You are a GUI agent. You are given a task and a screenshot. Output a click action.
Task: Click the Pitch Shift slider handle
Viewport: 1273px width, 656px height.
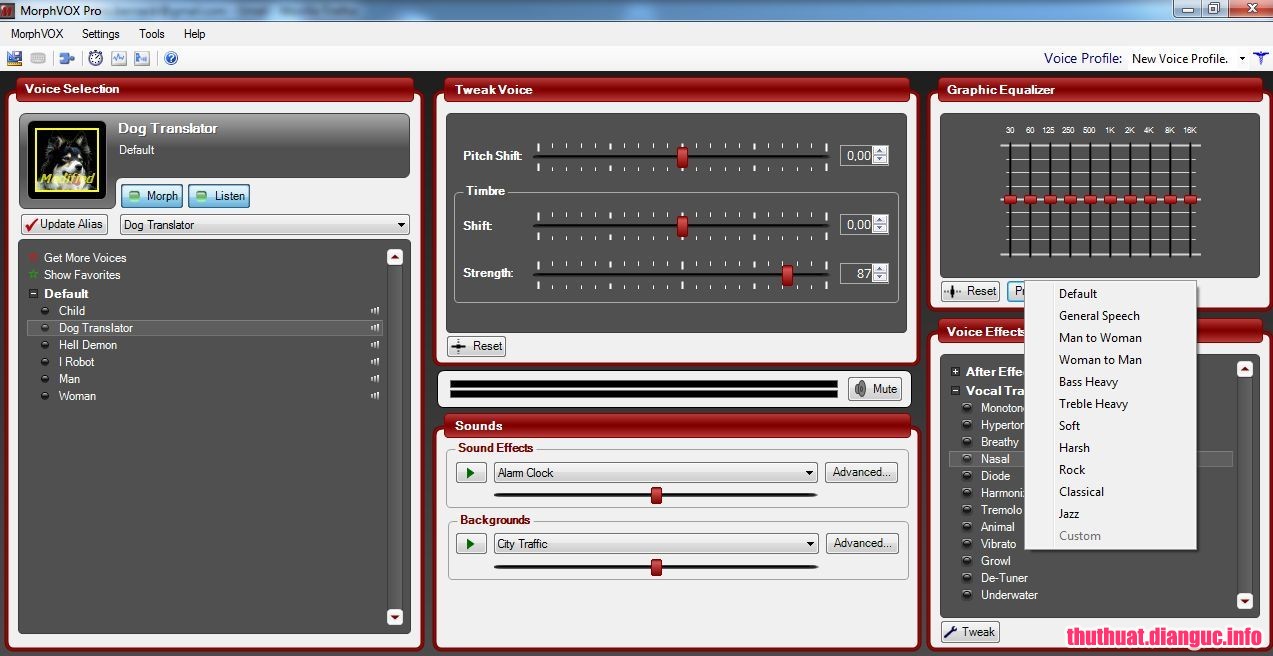(682, 157)
